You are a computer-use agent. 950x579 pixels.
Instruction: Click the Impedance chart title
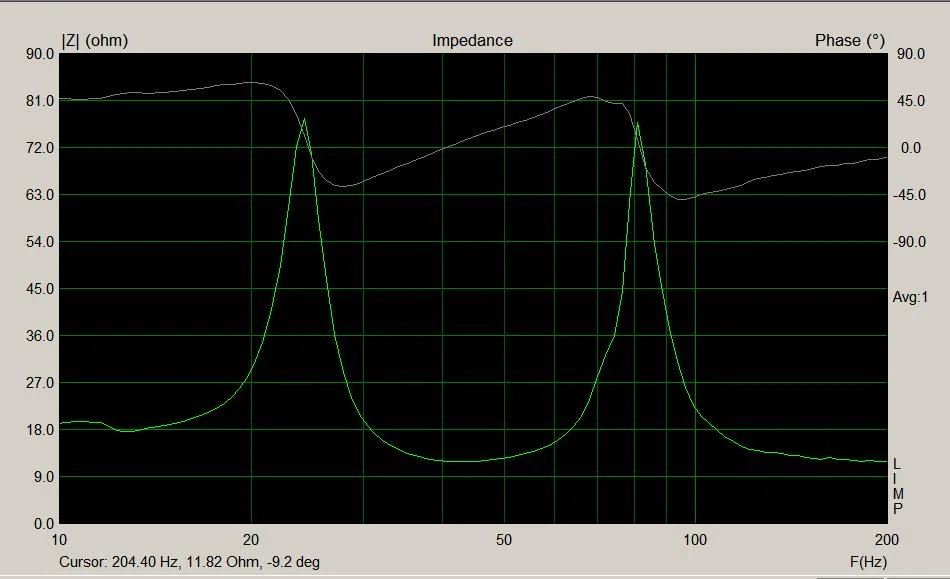point(471,41)
